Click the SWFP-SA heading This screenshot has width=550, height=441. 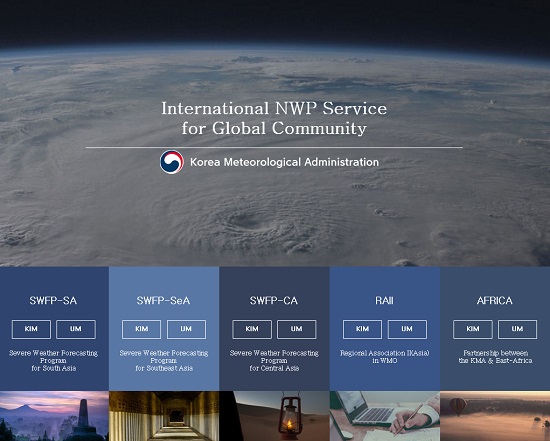(53, 301)
